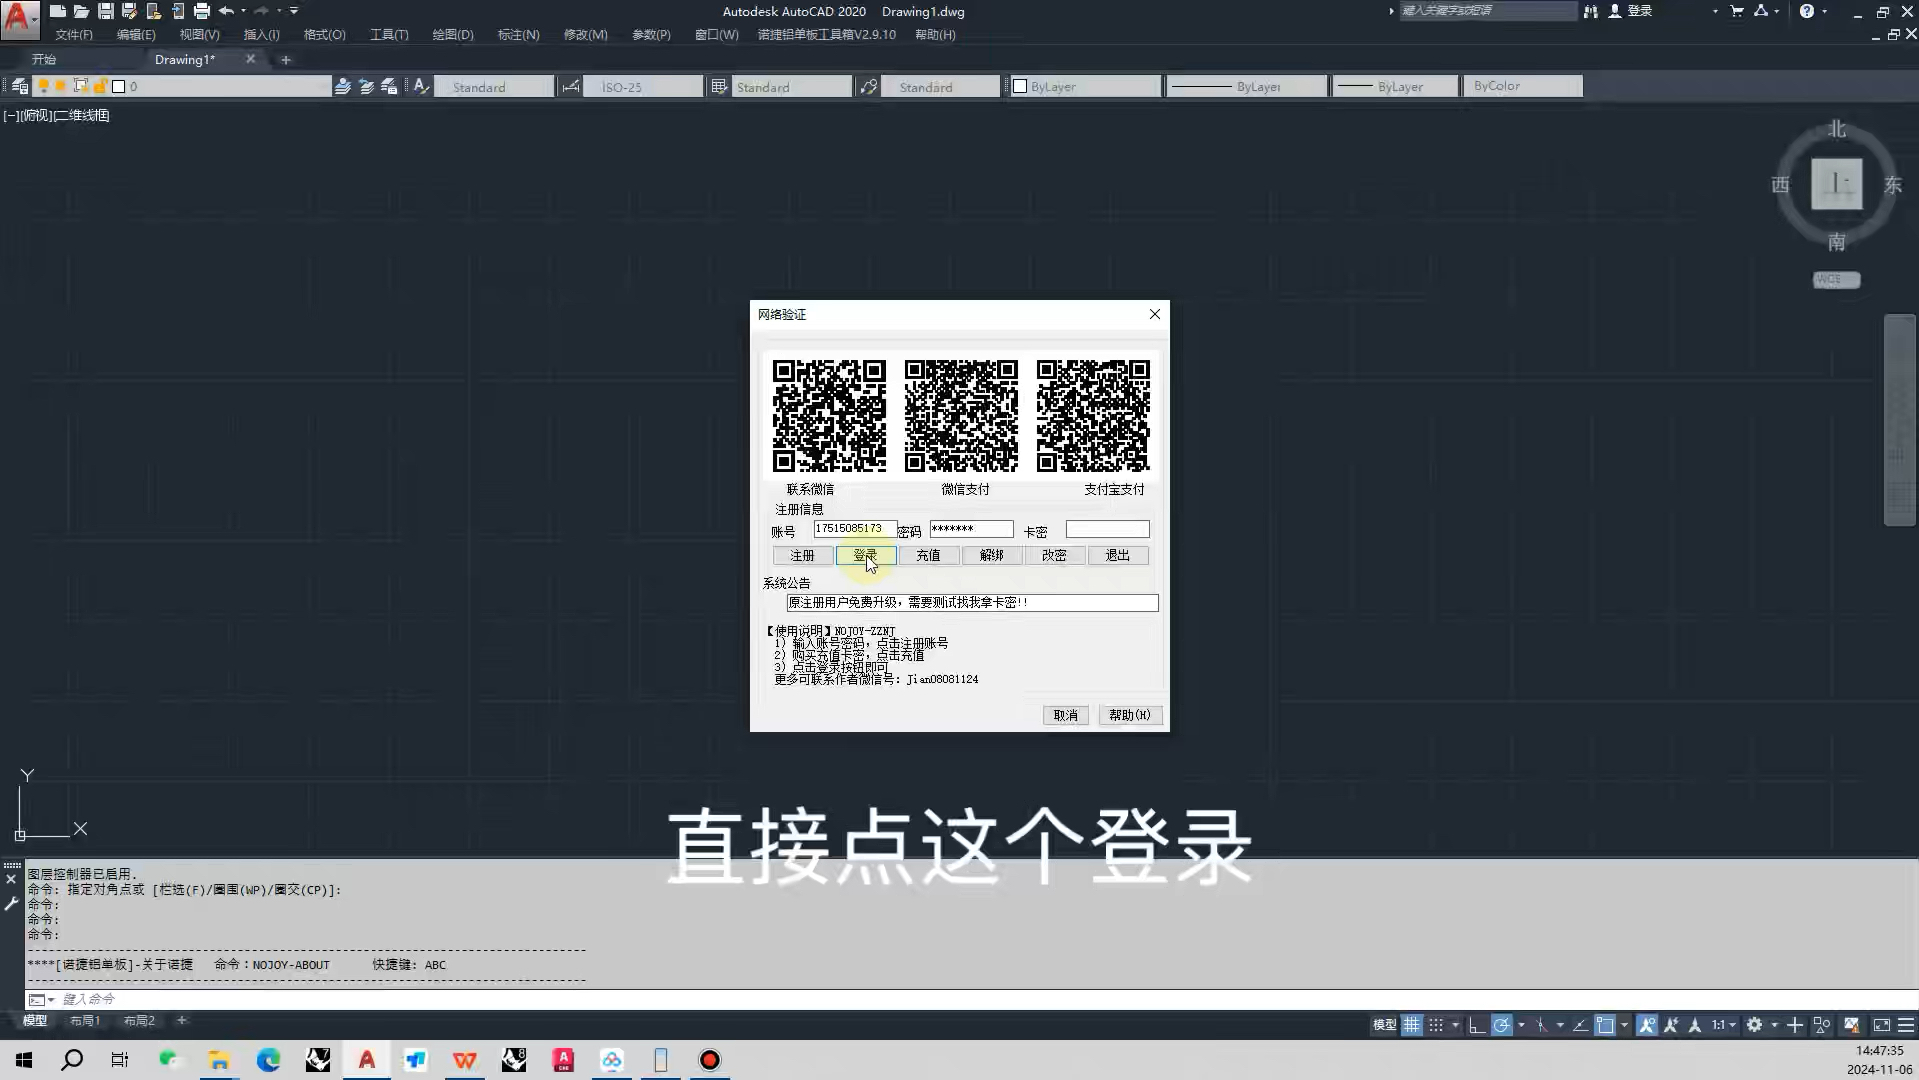The height and width of the screenshot is (1080, 1919).
Task: Click the Save As icon
Action: click(x=129, y=11)
